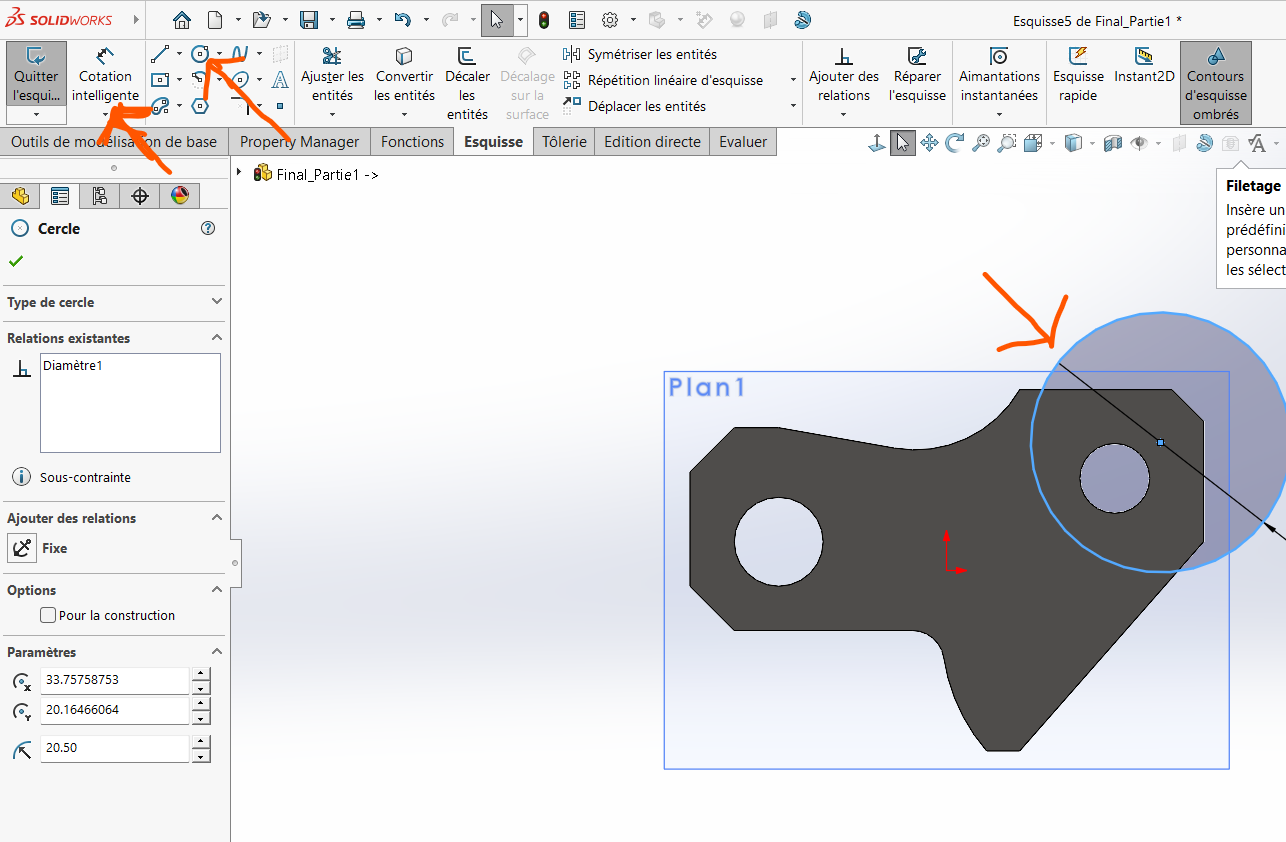Enable the Pour la construction checkbox
The height and width of the screenshot is (842, 1286).
pos(48,615)
